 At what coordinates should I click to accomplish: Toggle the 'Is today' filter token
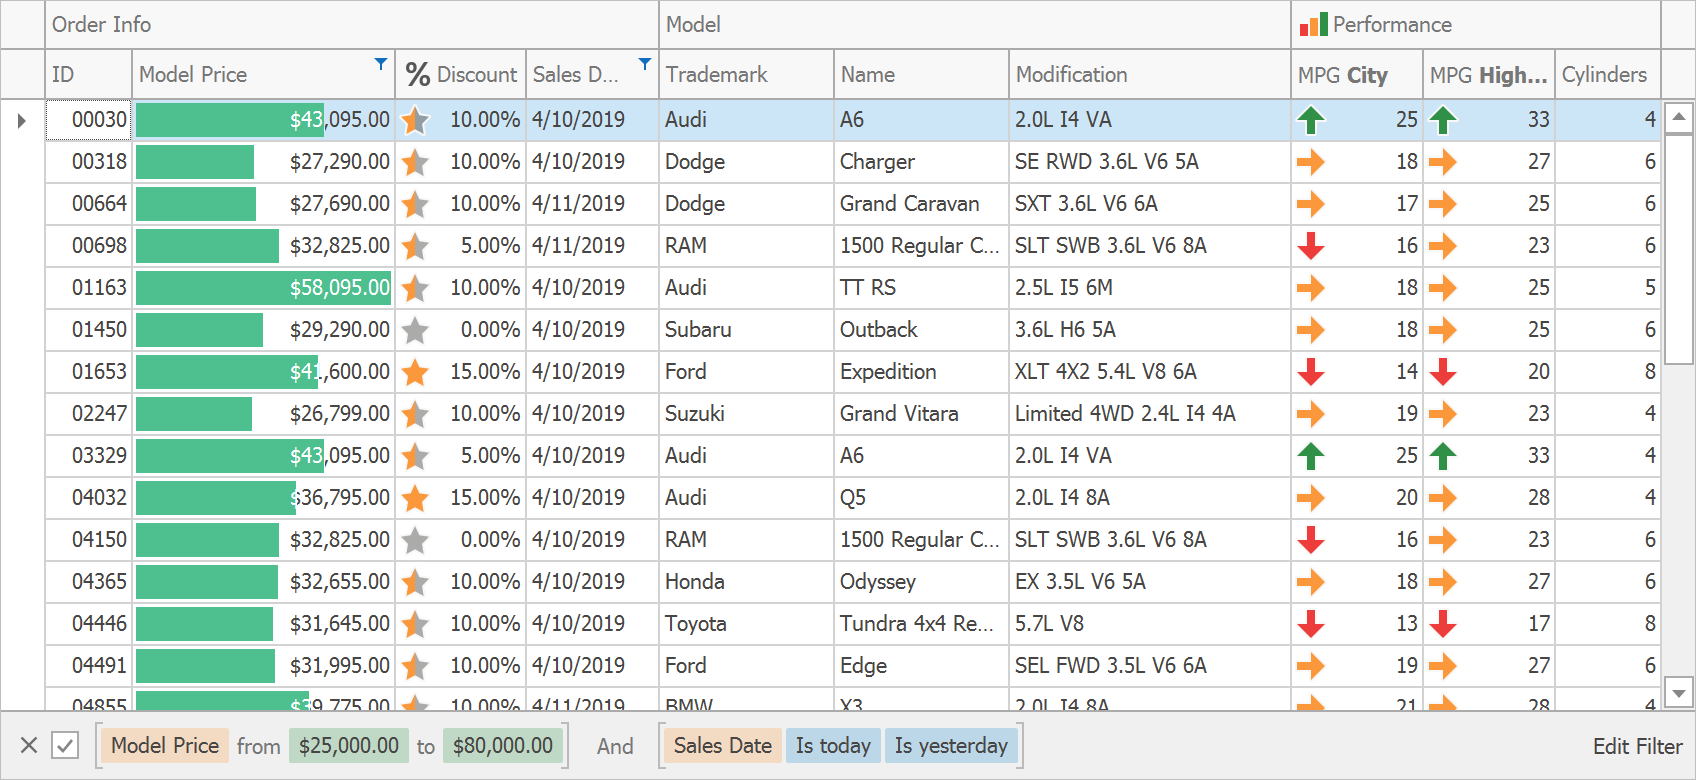tap(832, 746)
